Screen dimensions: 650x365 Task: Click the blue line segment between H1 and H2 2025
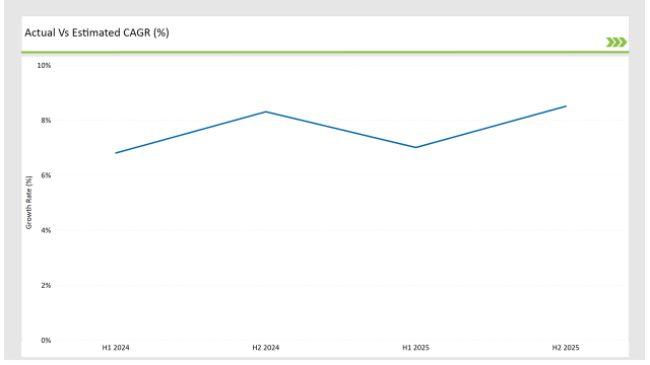click(x=491, y=127)
